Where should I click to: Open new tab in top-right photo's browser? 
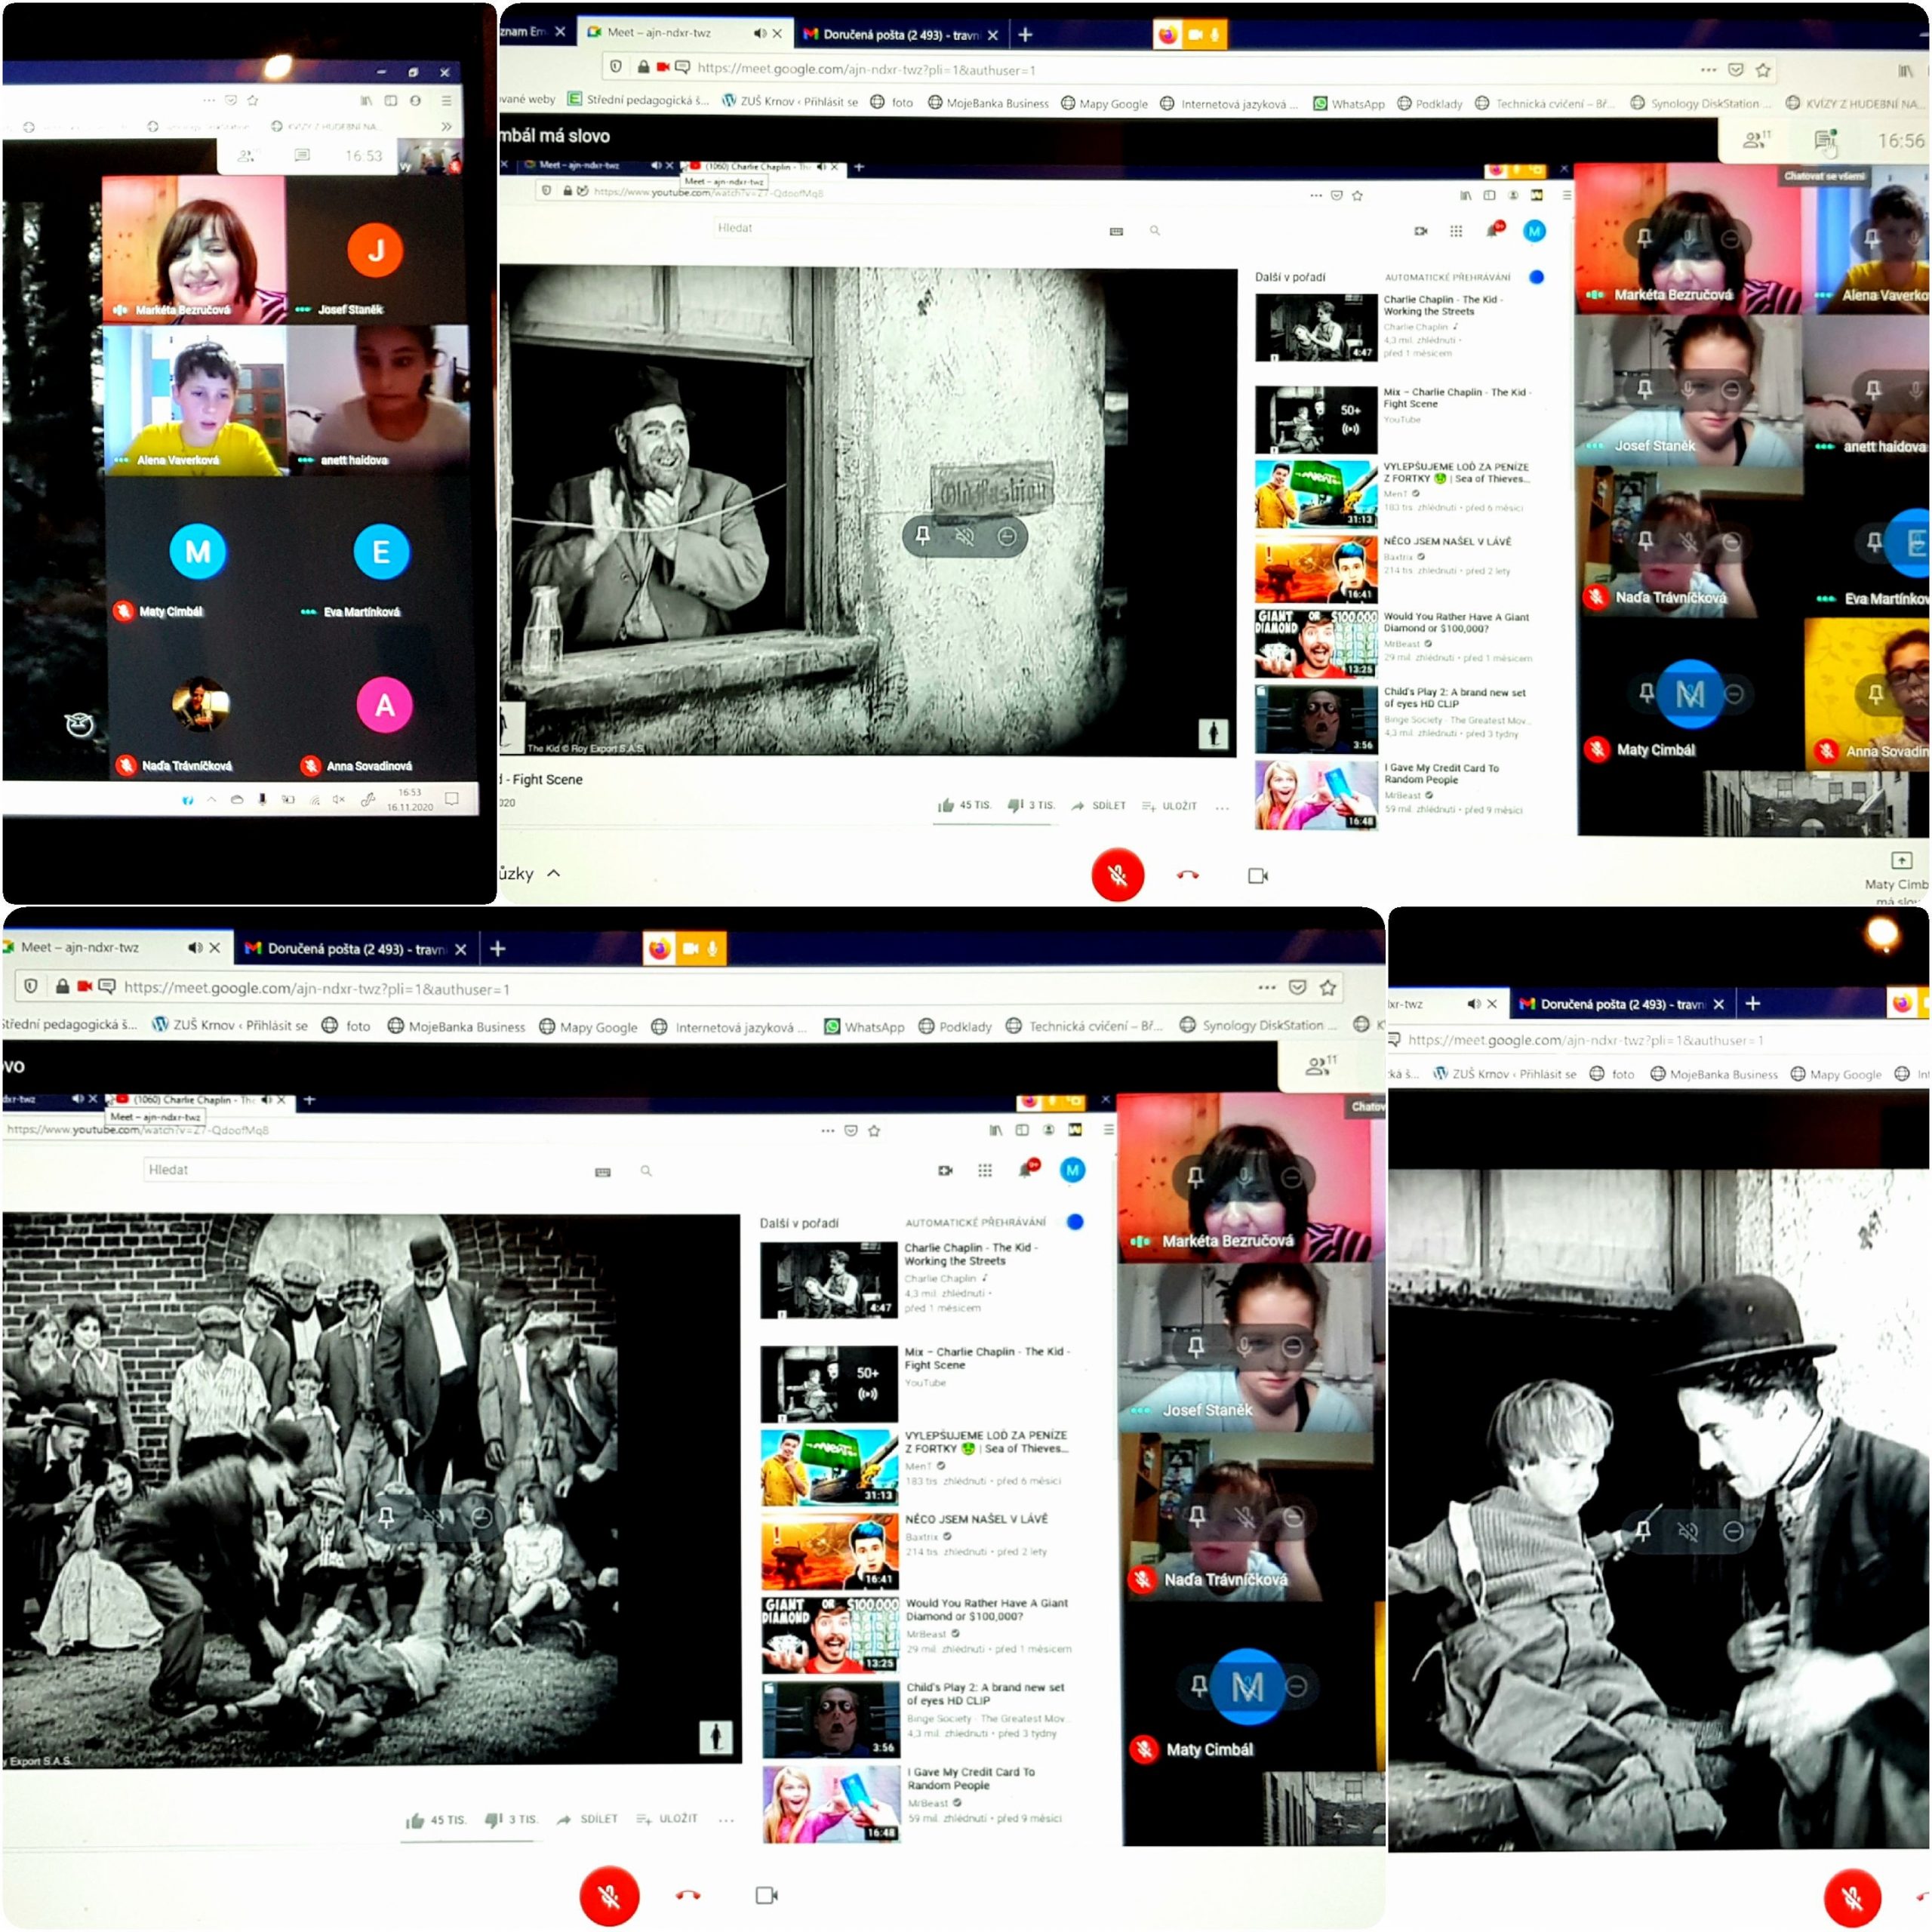1025,34
